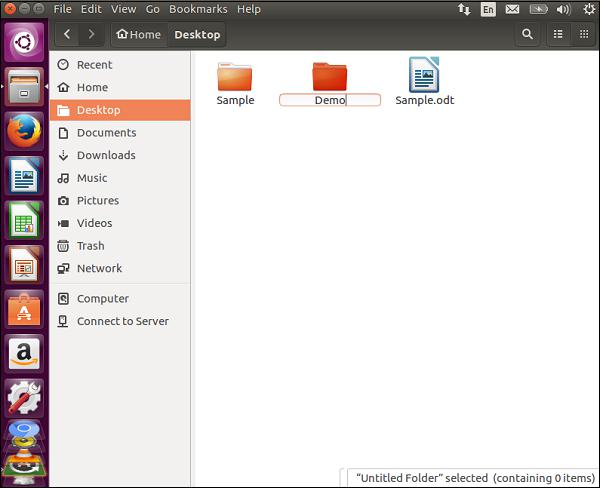
Task: Select the Sample.odt document file
Action: 424,80
